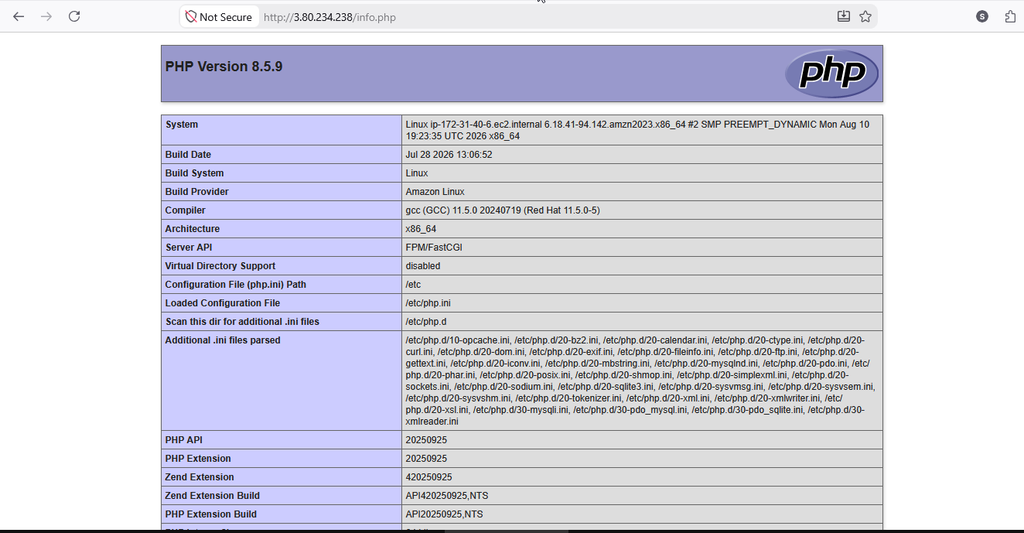Click the Compiler label
This screenshot has width=1024, height=533.
click(x=185, y=210)
